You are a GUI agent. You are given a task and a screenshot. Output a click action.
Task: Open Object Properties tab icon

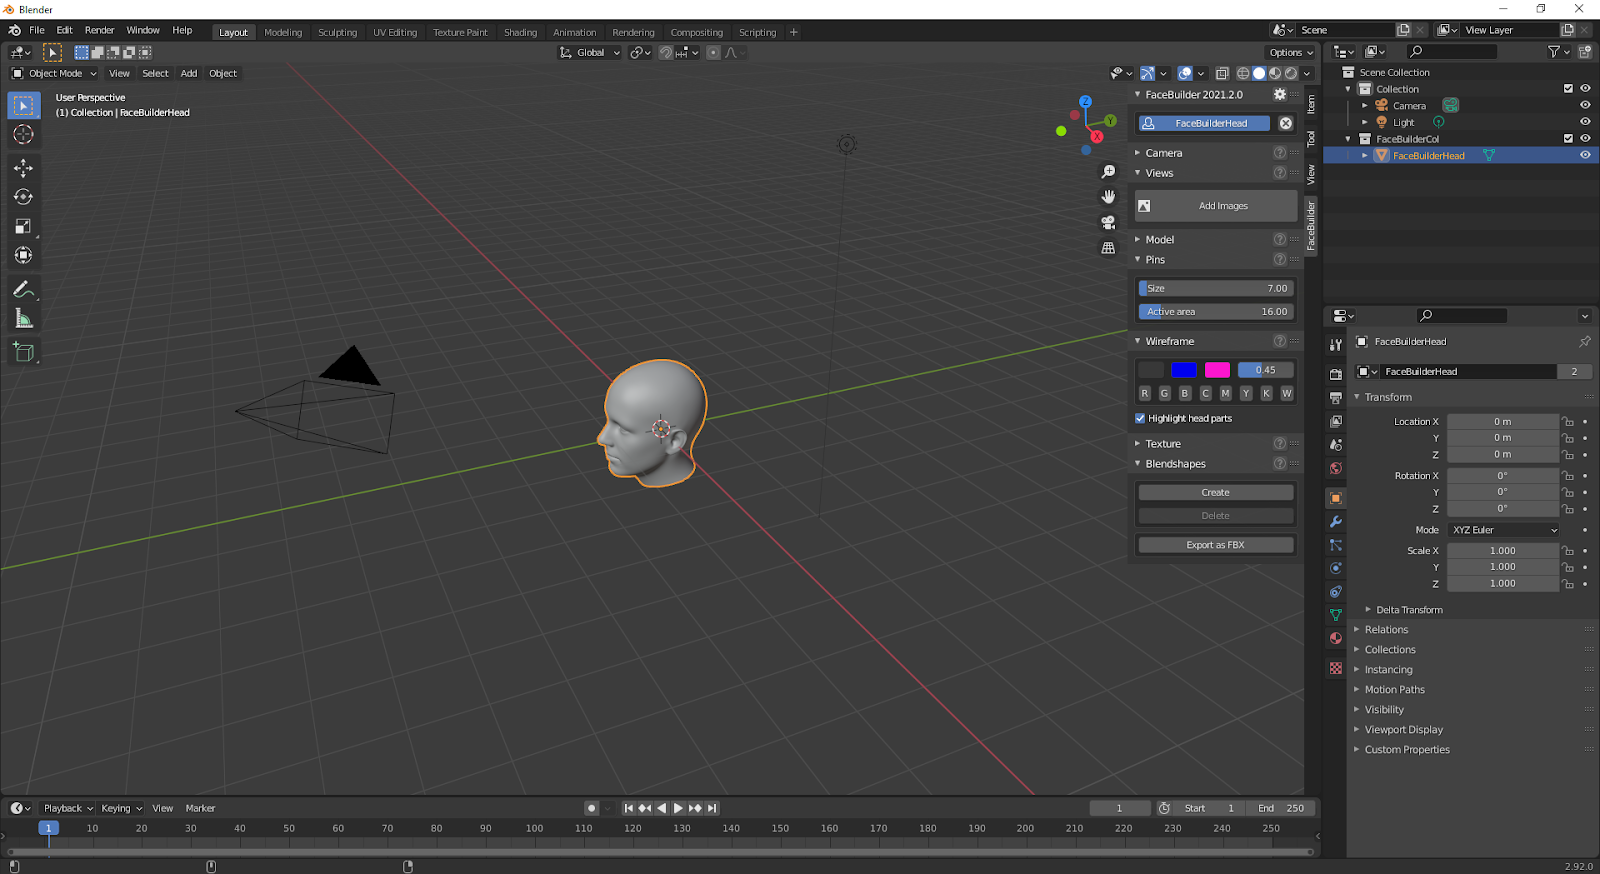[x=1336, y=498]
